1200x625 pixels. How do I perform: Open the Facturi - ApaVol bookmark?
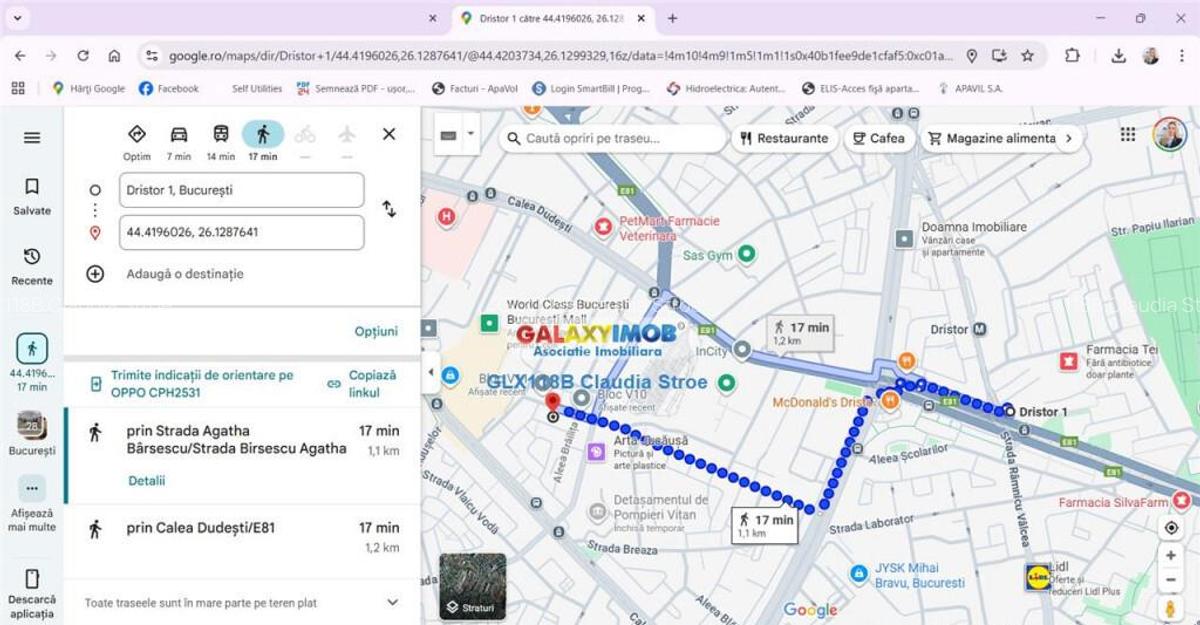point(475,88)
